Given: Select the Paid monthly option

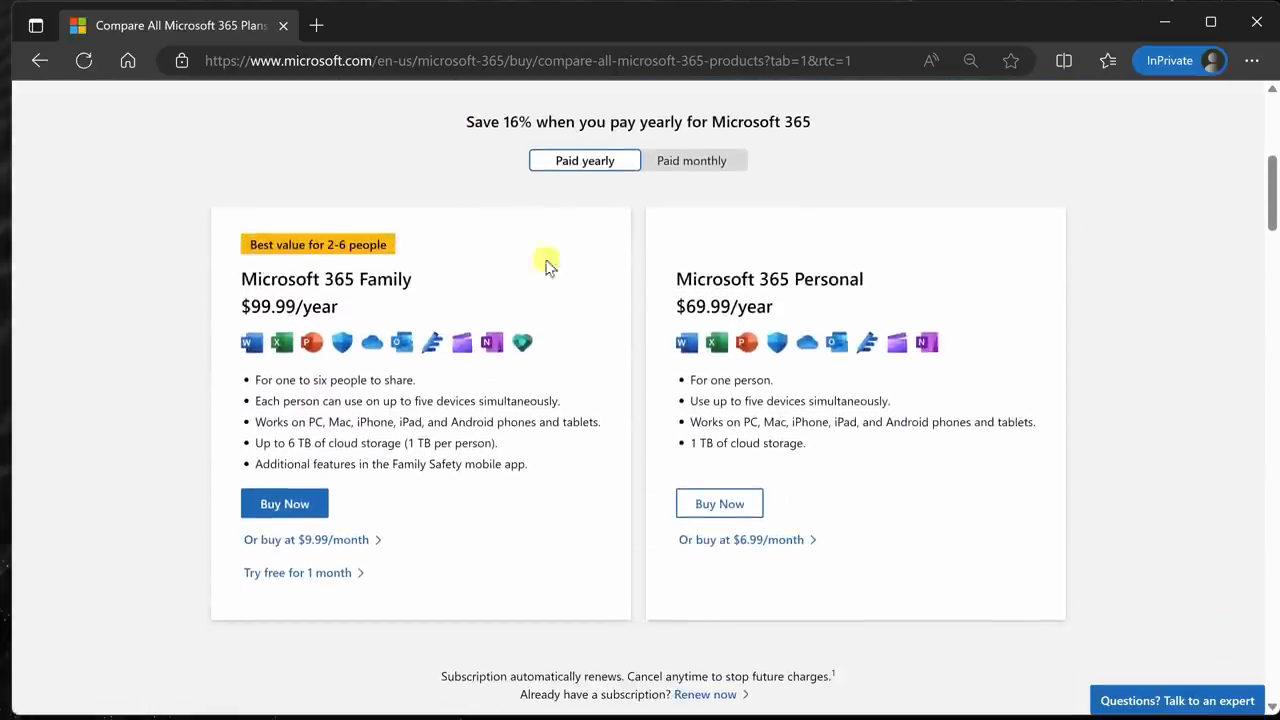Looking at the screenshot, I should coord(692,160).
